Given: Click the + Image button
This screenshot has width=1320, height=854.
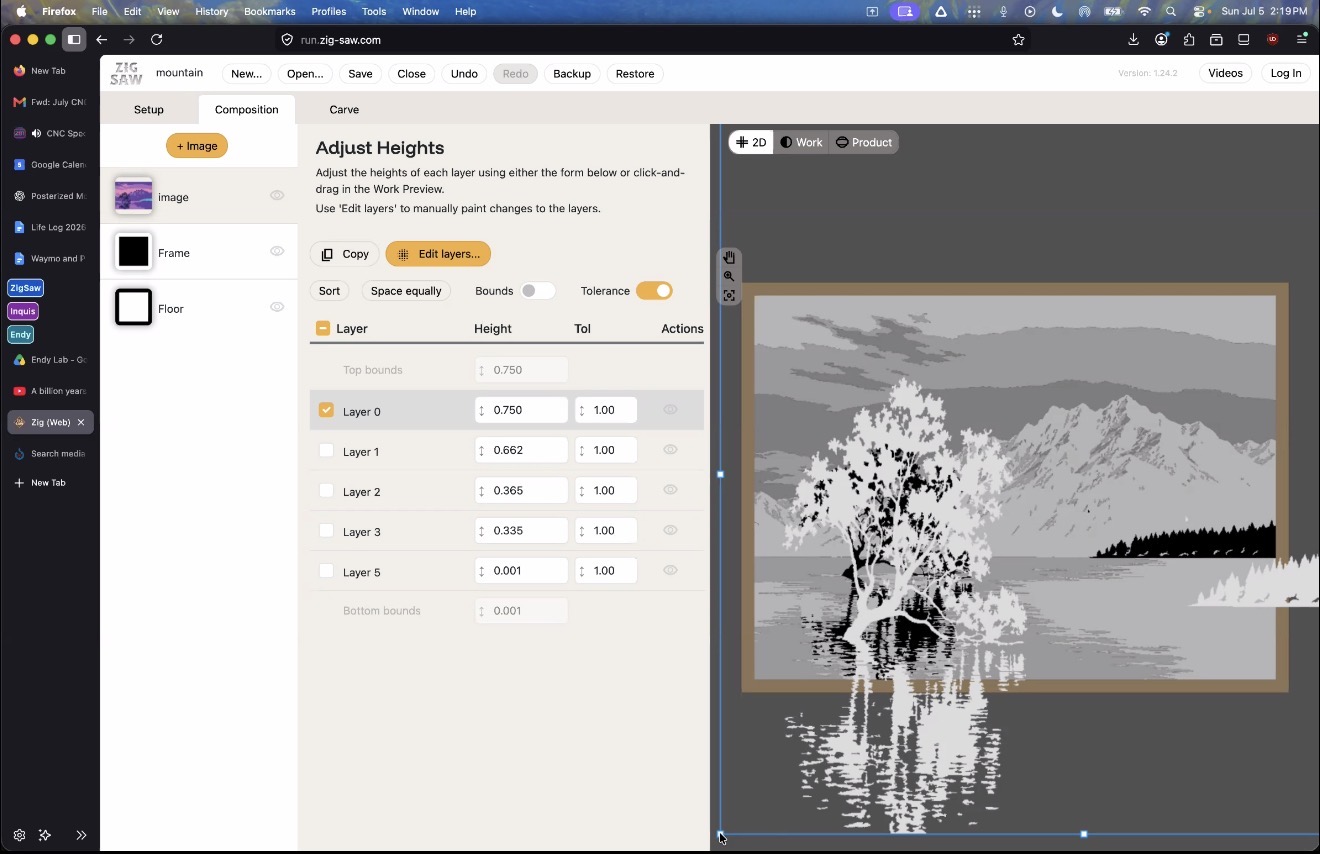Looking at the screenshot, I should coord(197,146).
